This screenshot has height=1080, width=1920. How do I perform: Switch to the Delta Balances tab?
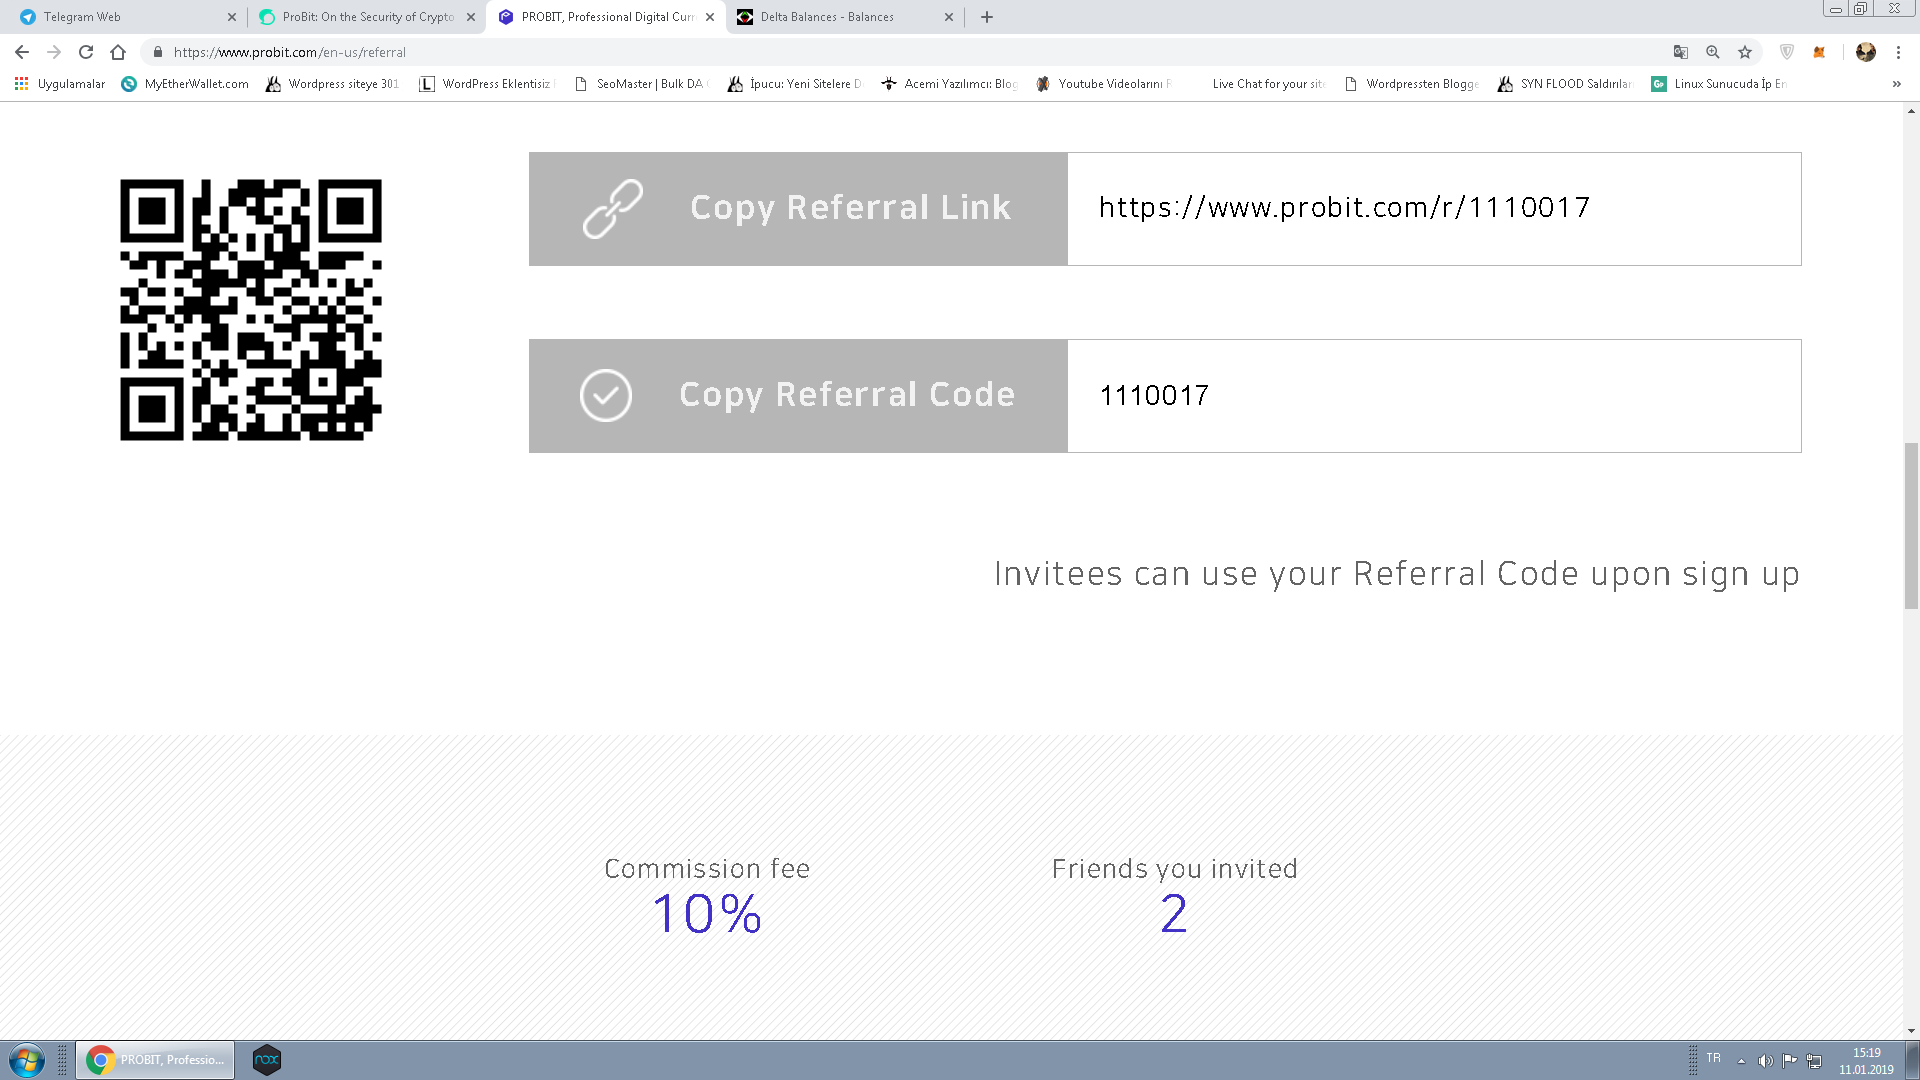(x=845, y=17)
